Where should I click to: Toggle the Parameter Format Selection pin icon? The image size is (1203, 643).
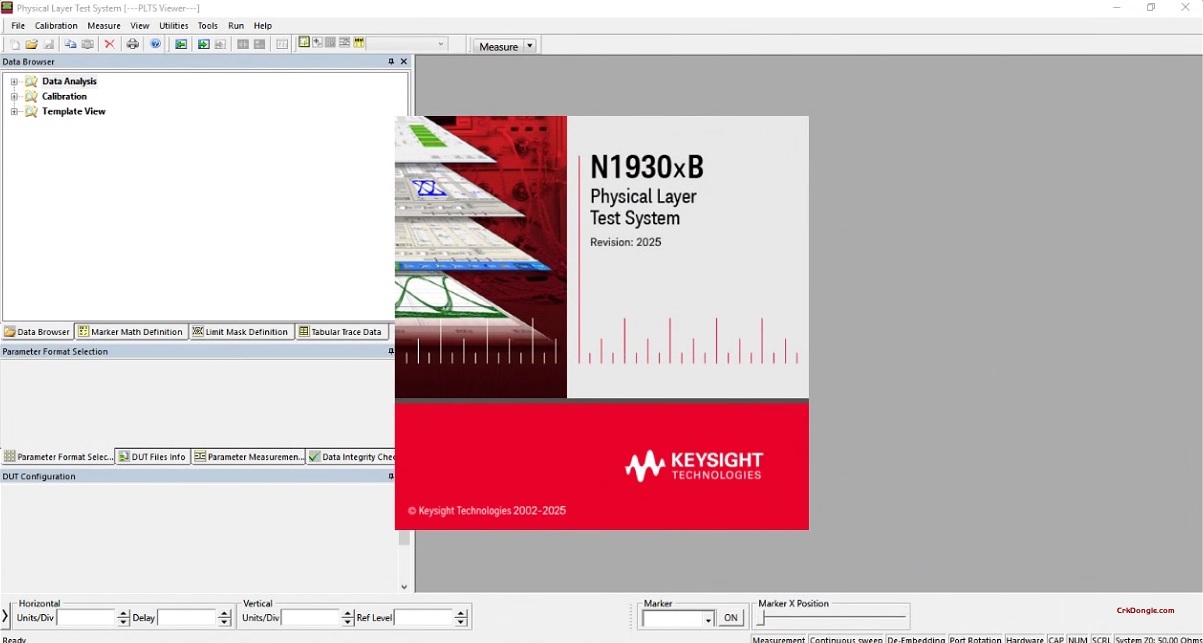391,351
